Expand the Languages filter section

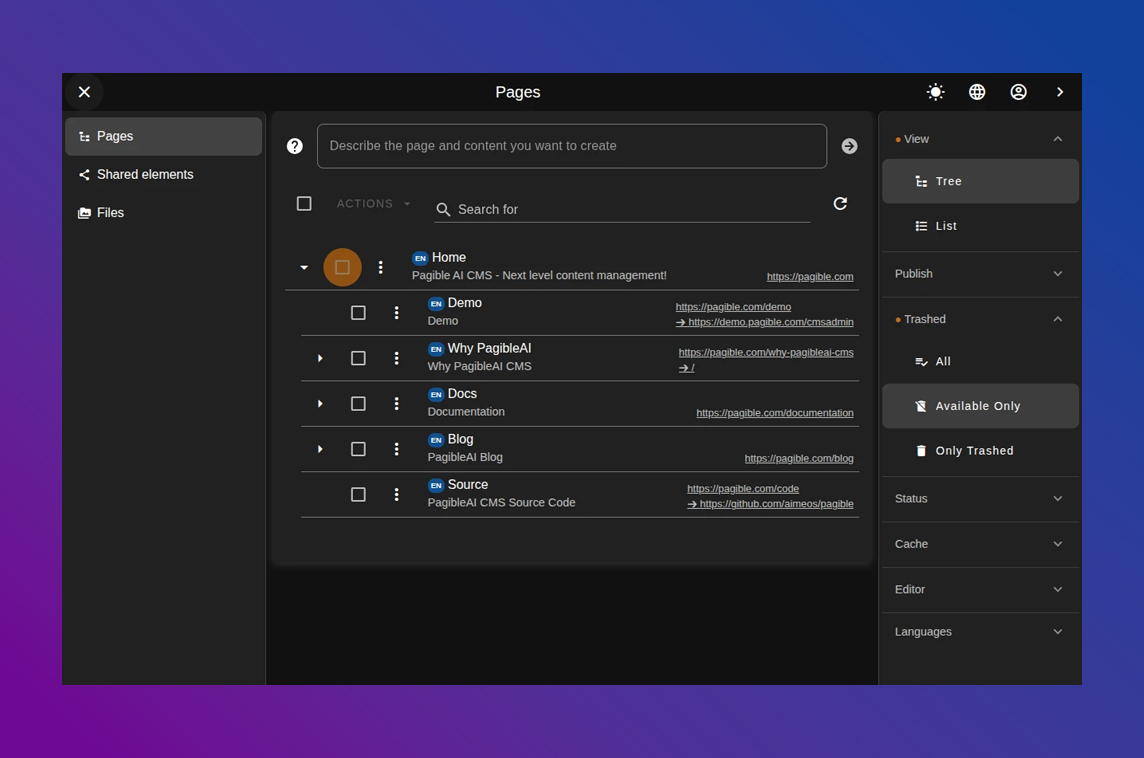point(979,632)
